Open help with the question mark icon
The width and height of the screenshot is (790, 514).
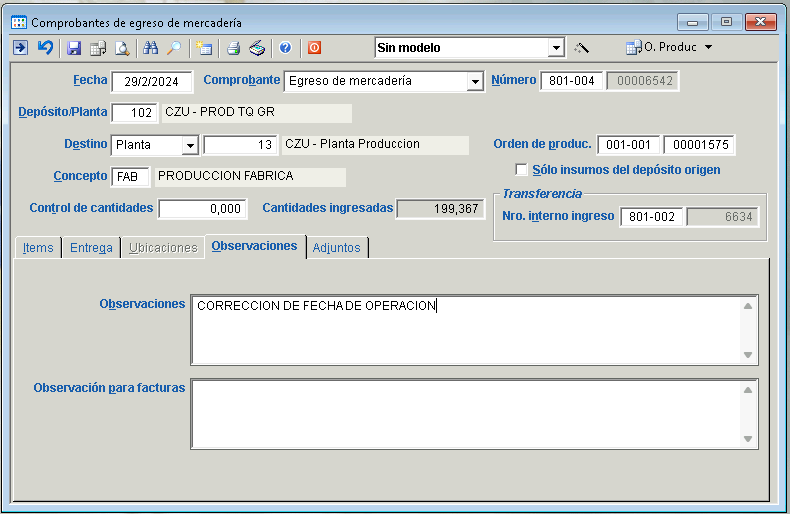285,47
